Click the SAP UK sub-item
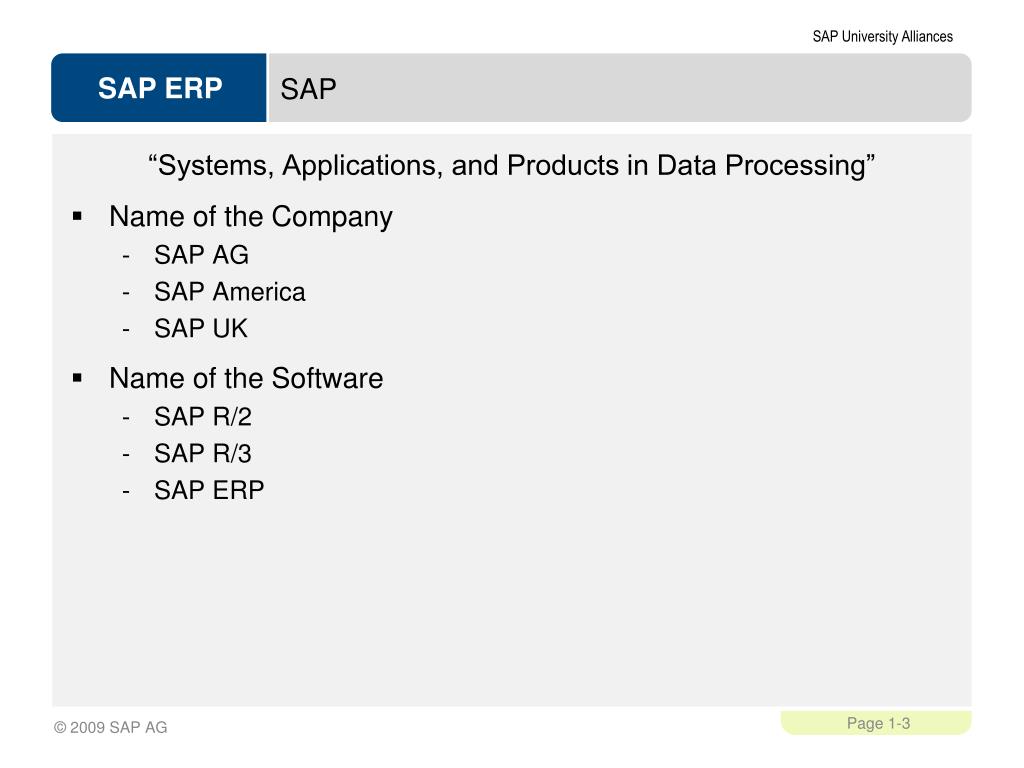The width and height of the screenshot is (1024, 768). click(x=200, y=328)
